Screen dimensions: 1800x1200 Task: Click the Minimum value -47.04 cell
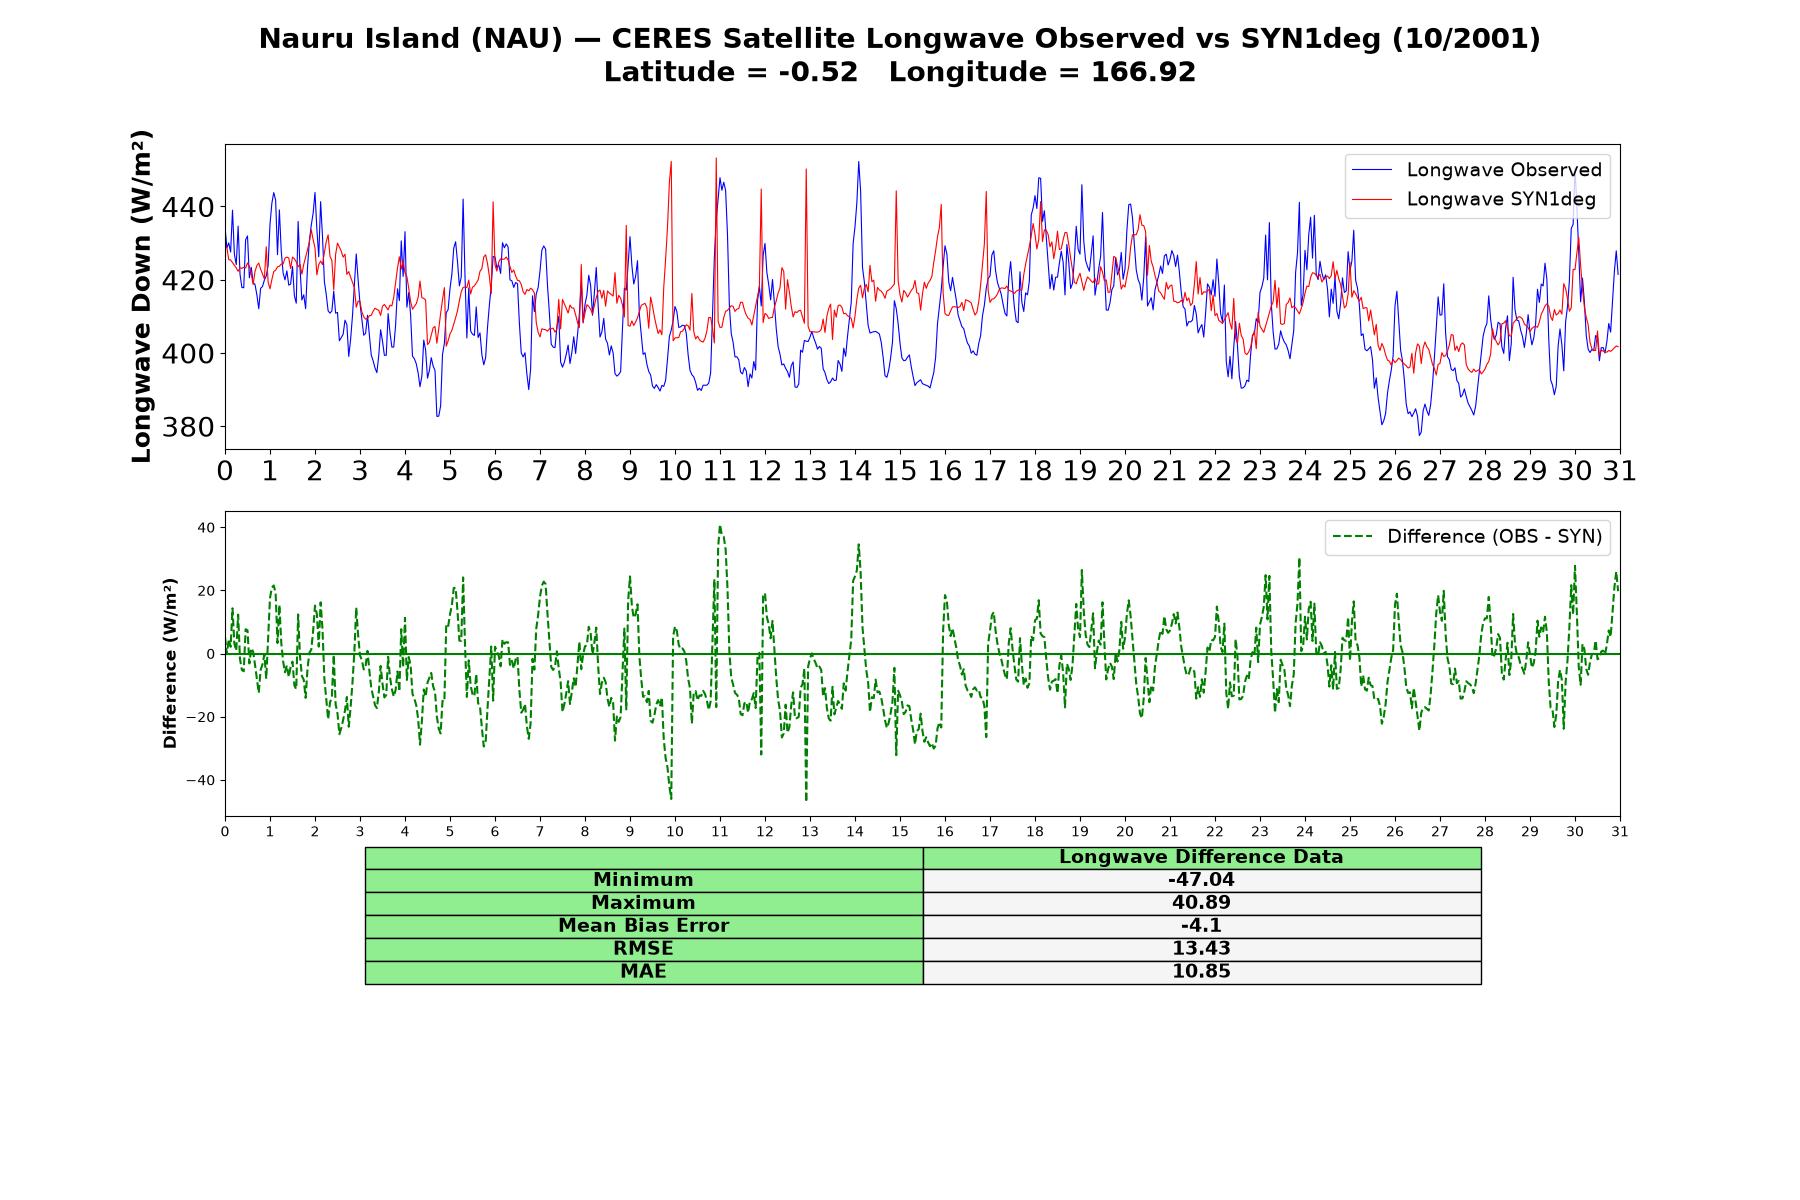1201,880
